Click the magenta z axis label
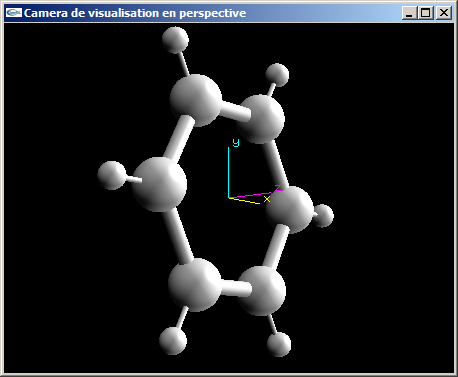 [x=278, y=188]
